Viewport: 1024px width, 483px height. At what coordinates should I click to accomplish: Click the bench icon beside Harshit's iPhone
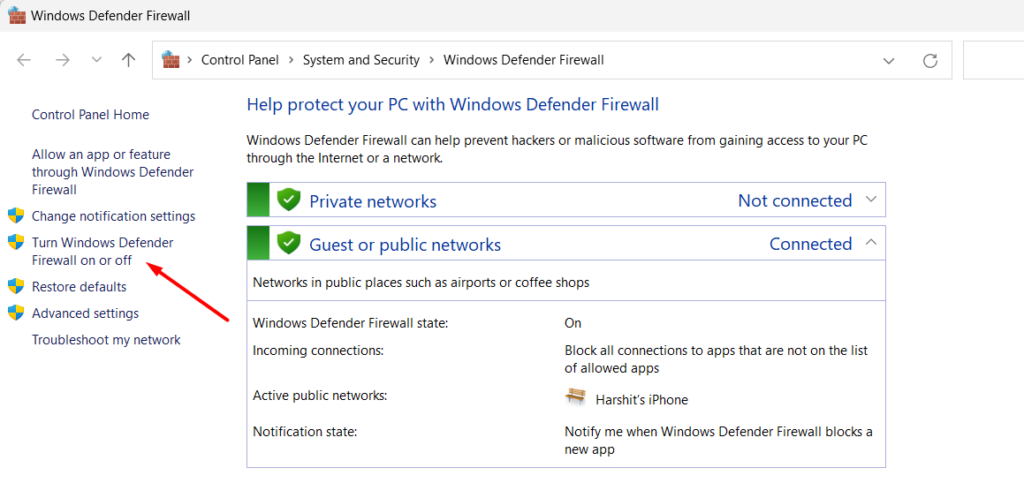pyautogui.click(x=575, y=398)
